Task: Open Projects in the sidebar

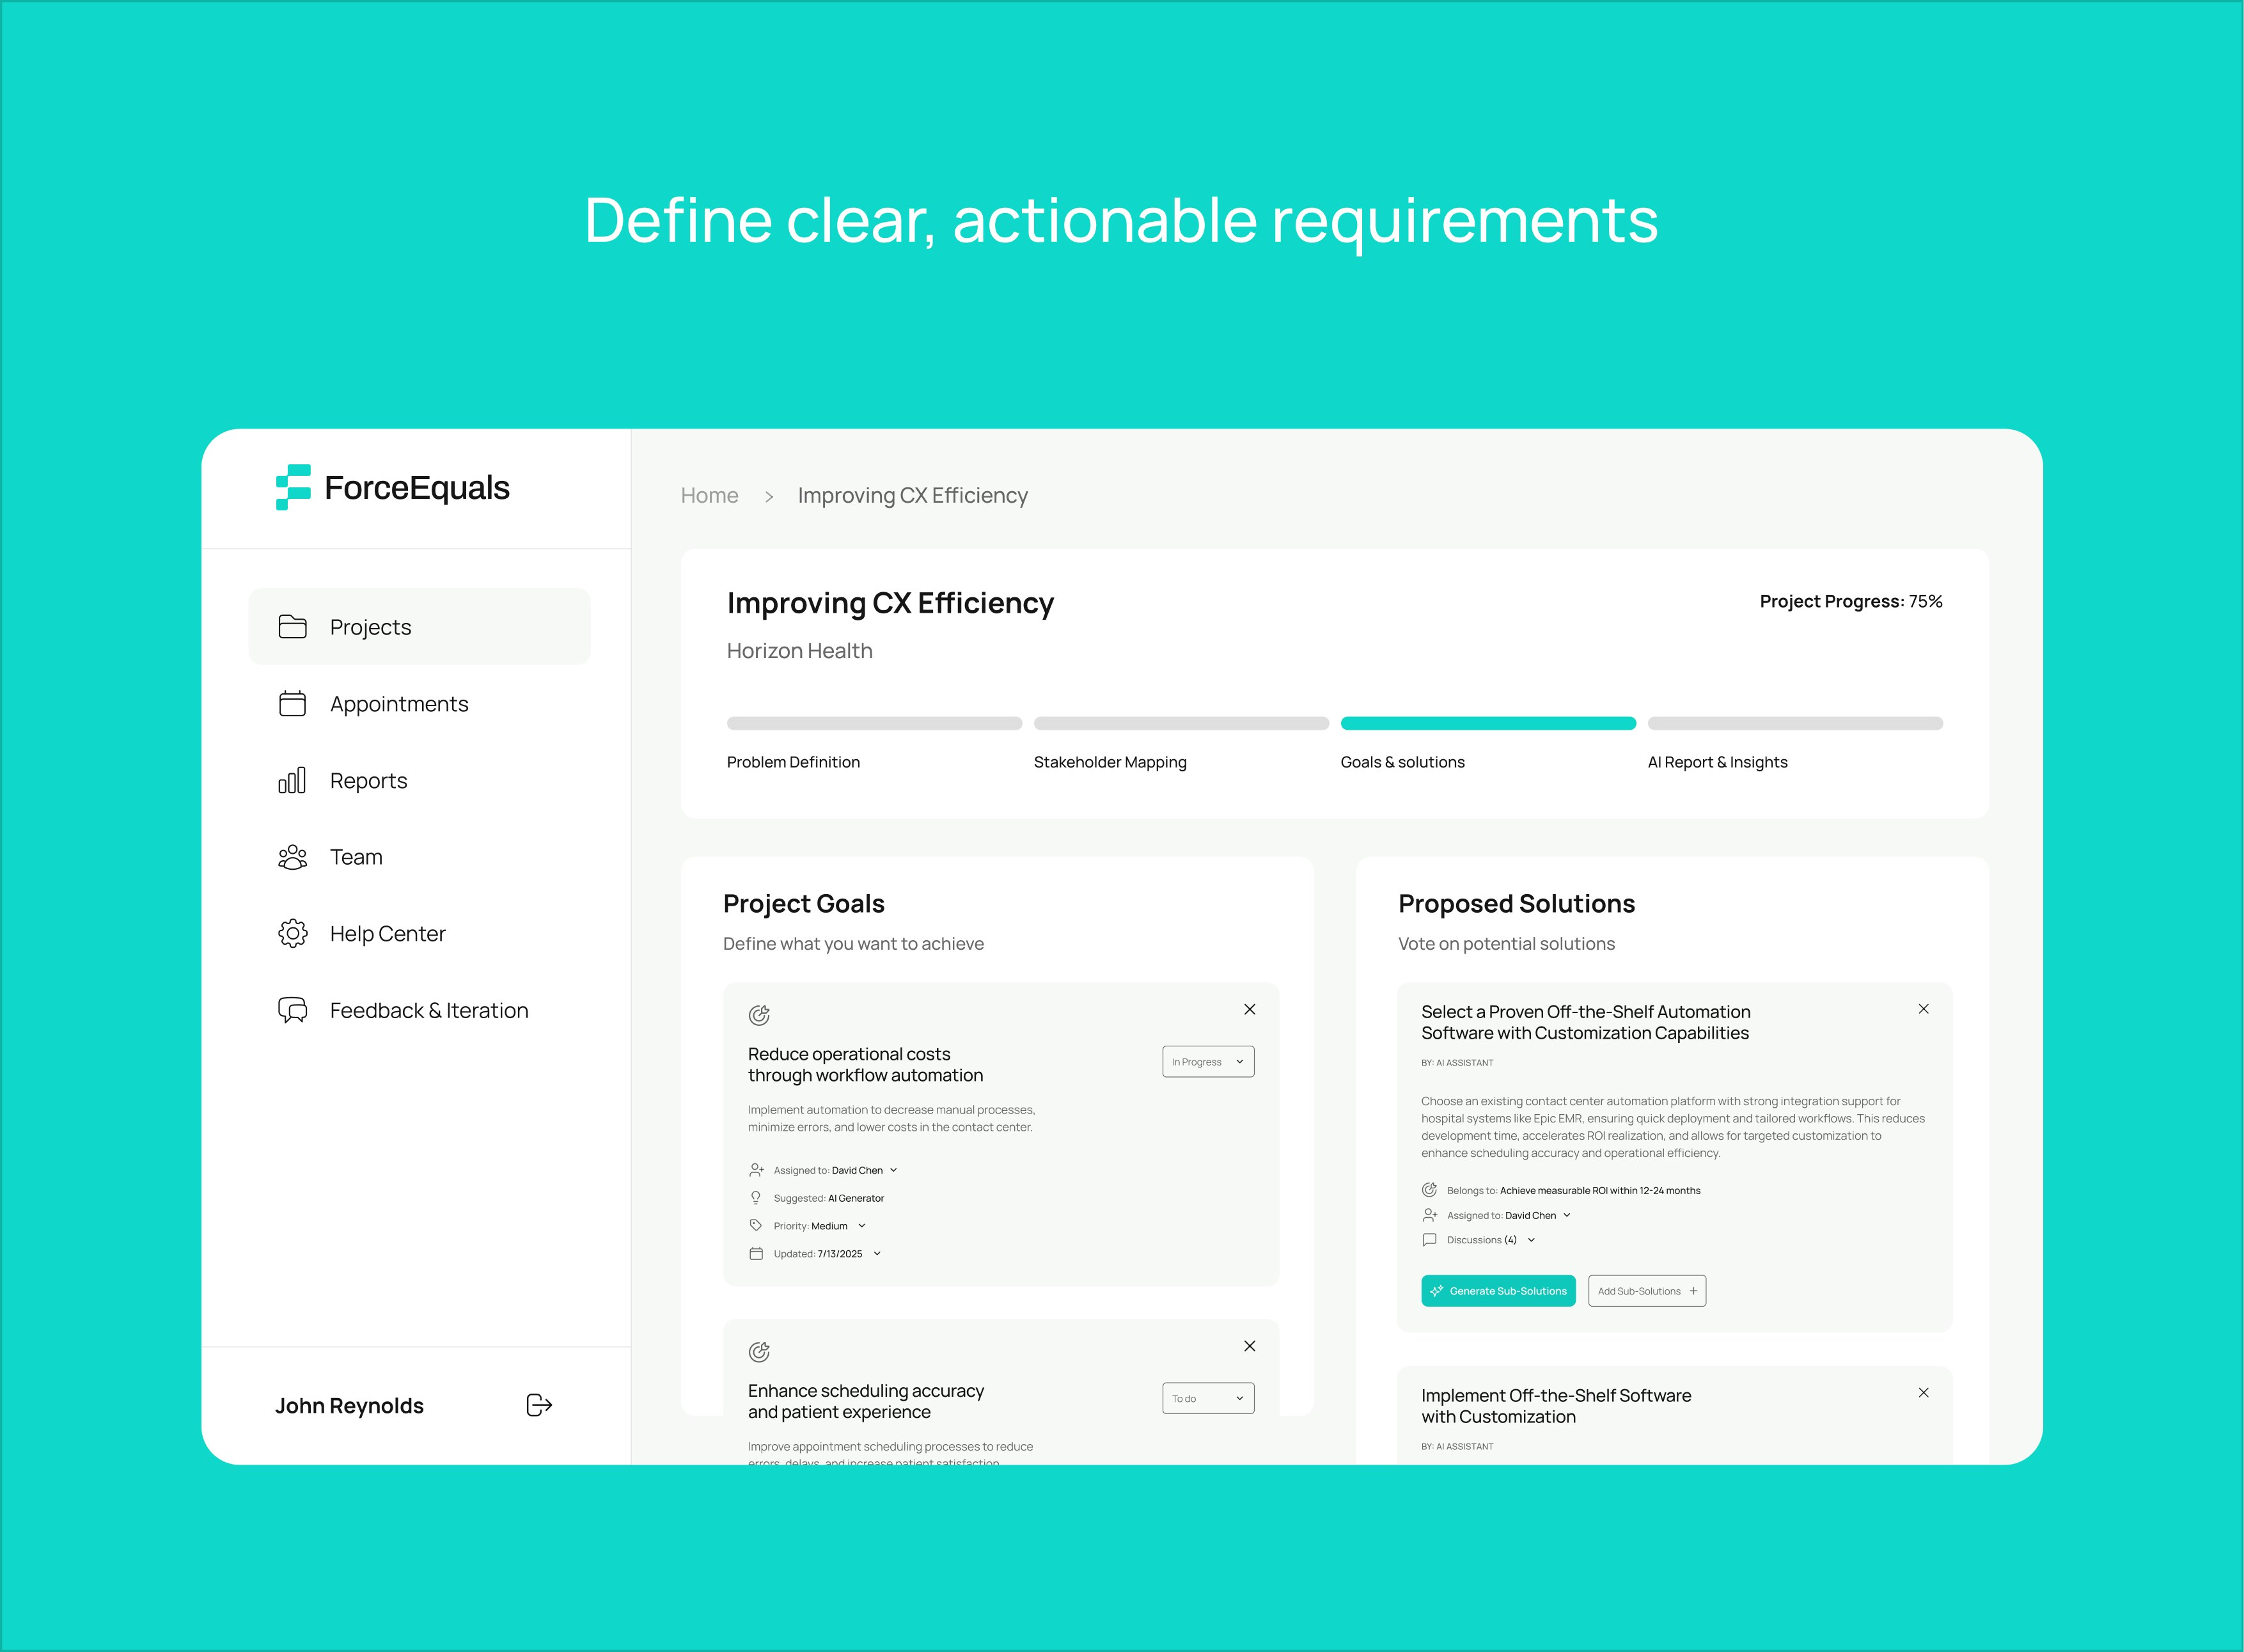Action: (419, 627)
